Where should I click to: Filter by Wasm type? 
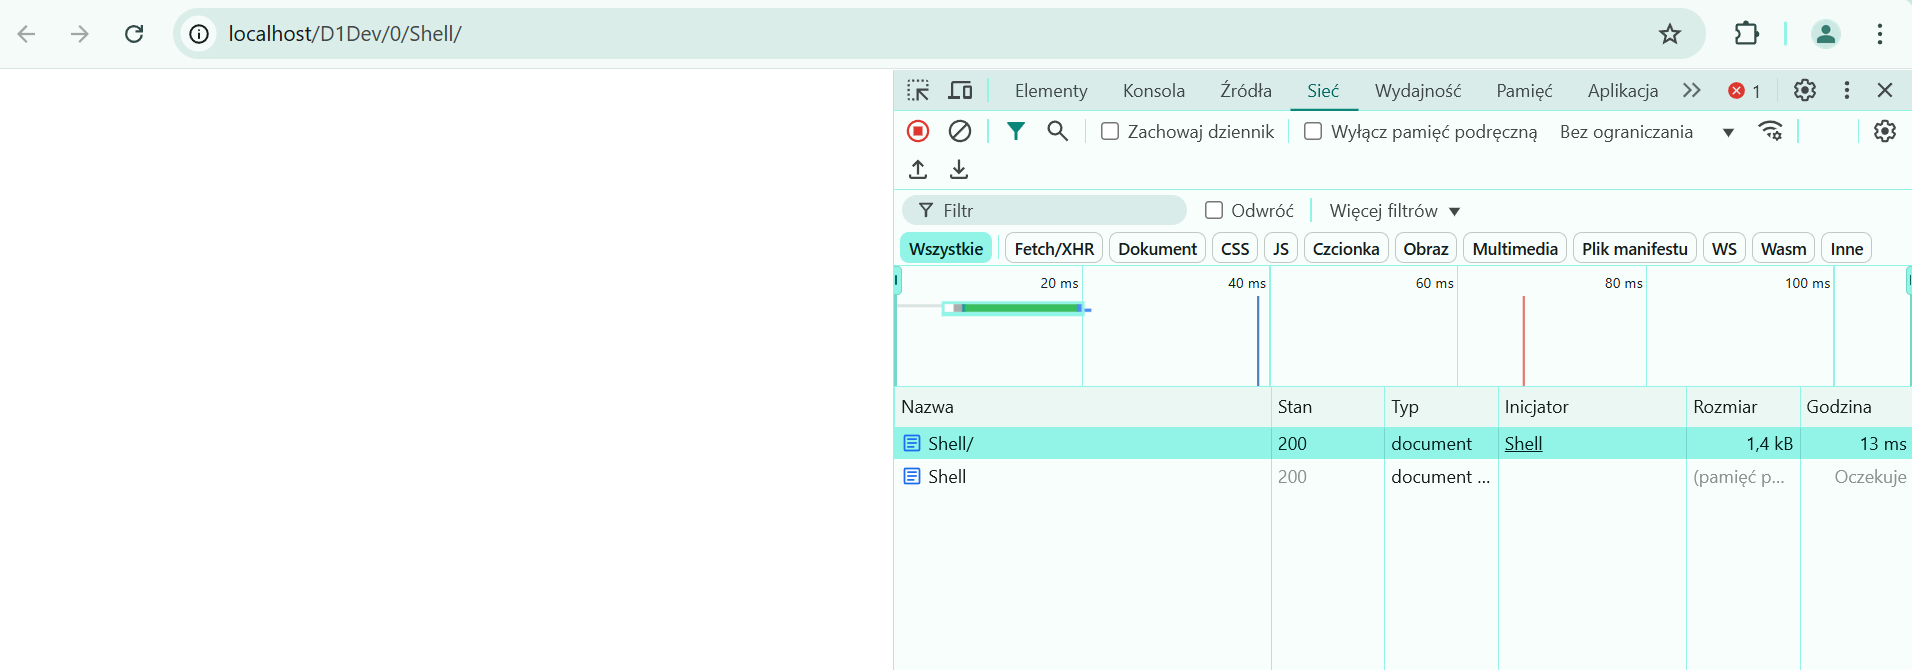point(1784,249)
